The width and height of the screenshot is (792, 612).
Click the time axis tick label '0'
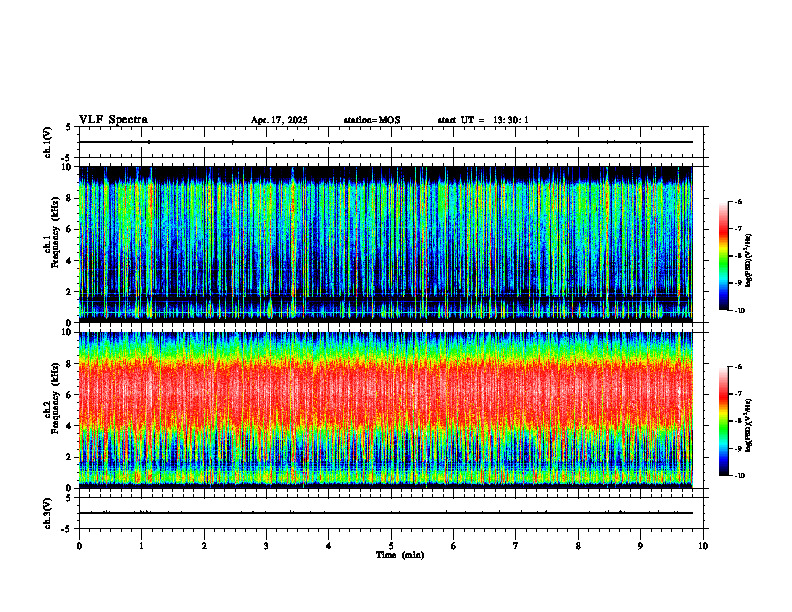point(79,546)
